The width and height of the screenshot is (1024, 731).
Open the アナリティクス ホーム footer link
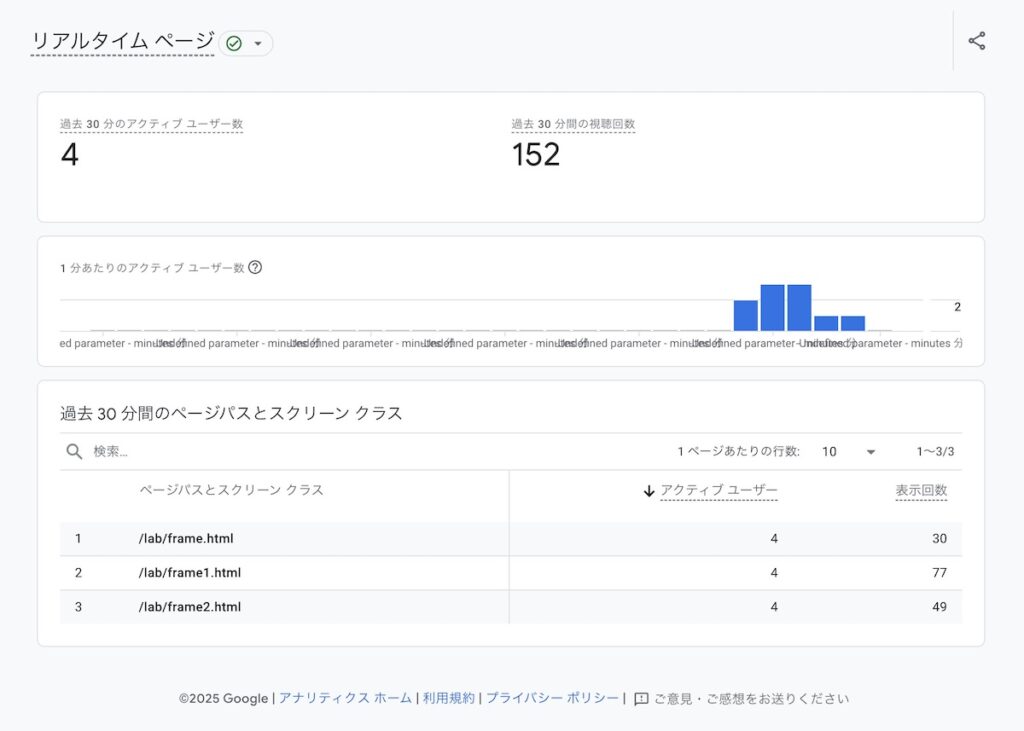tap(345, 699)
